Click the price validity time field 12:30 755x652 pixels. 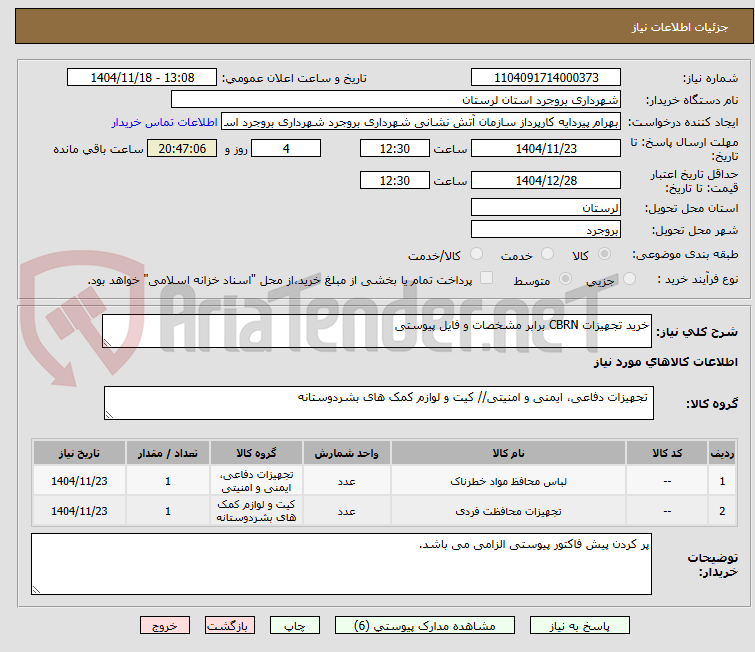[x=395, y=180]
